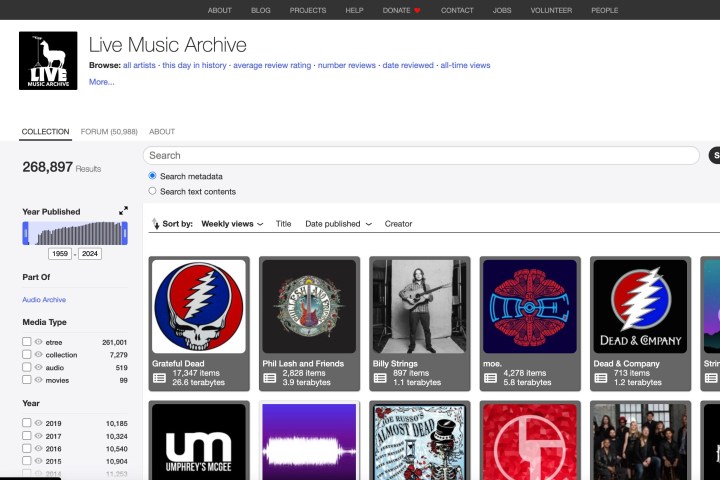Click the collection list icon on Grateful Dead tile
This screenshot has height=480, width=720.
point(160,378)
